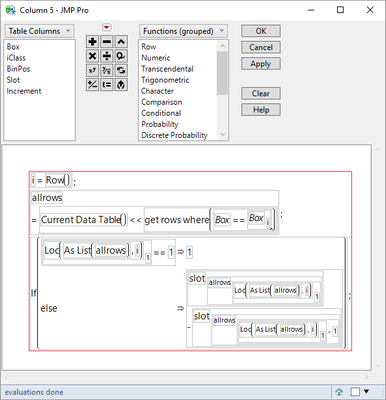
Task: Select the Conditional function group
Action: coord(161,113)
